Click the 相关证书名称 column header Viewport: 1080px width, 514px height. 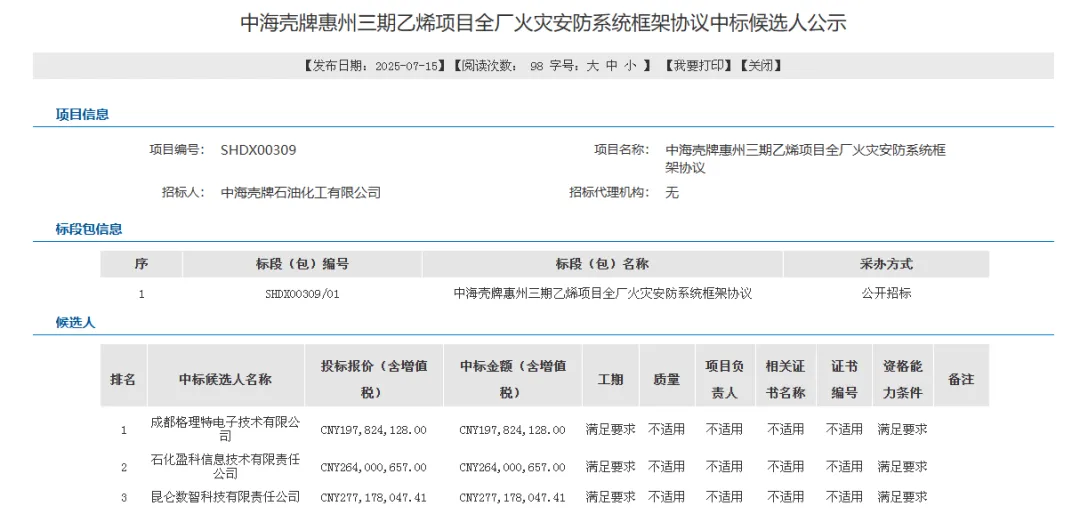[x=786, y=379]
